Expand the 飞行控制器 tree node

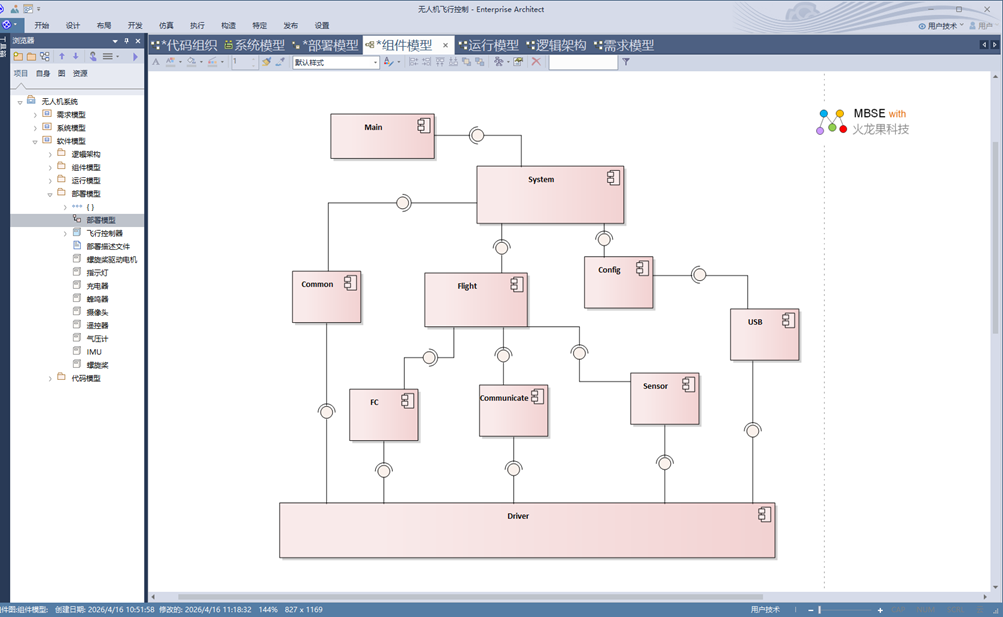65,233
